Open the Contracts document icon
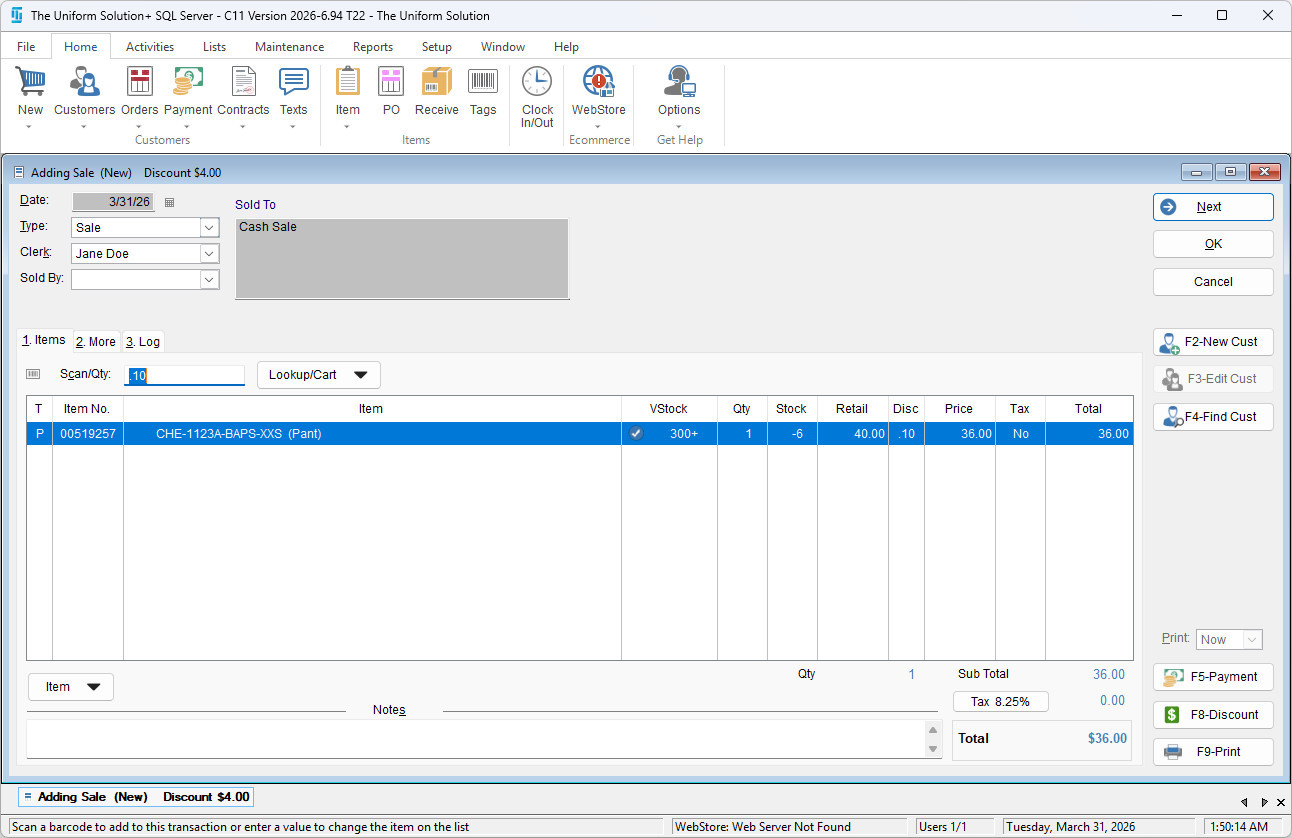The image size is (1292, 838). pyautogui.click(x=243, y=83)
